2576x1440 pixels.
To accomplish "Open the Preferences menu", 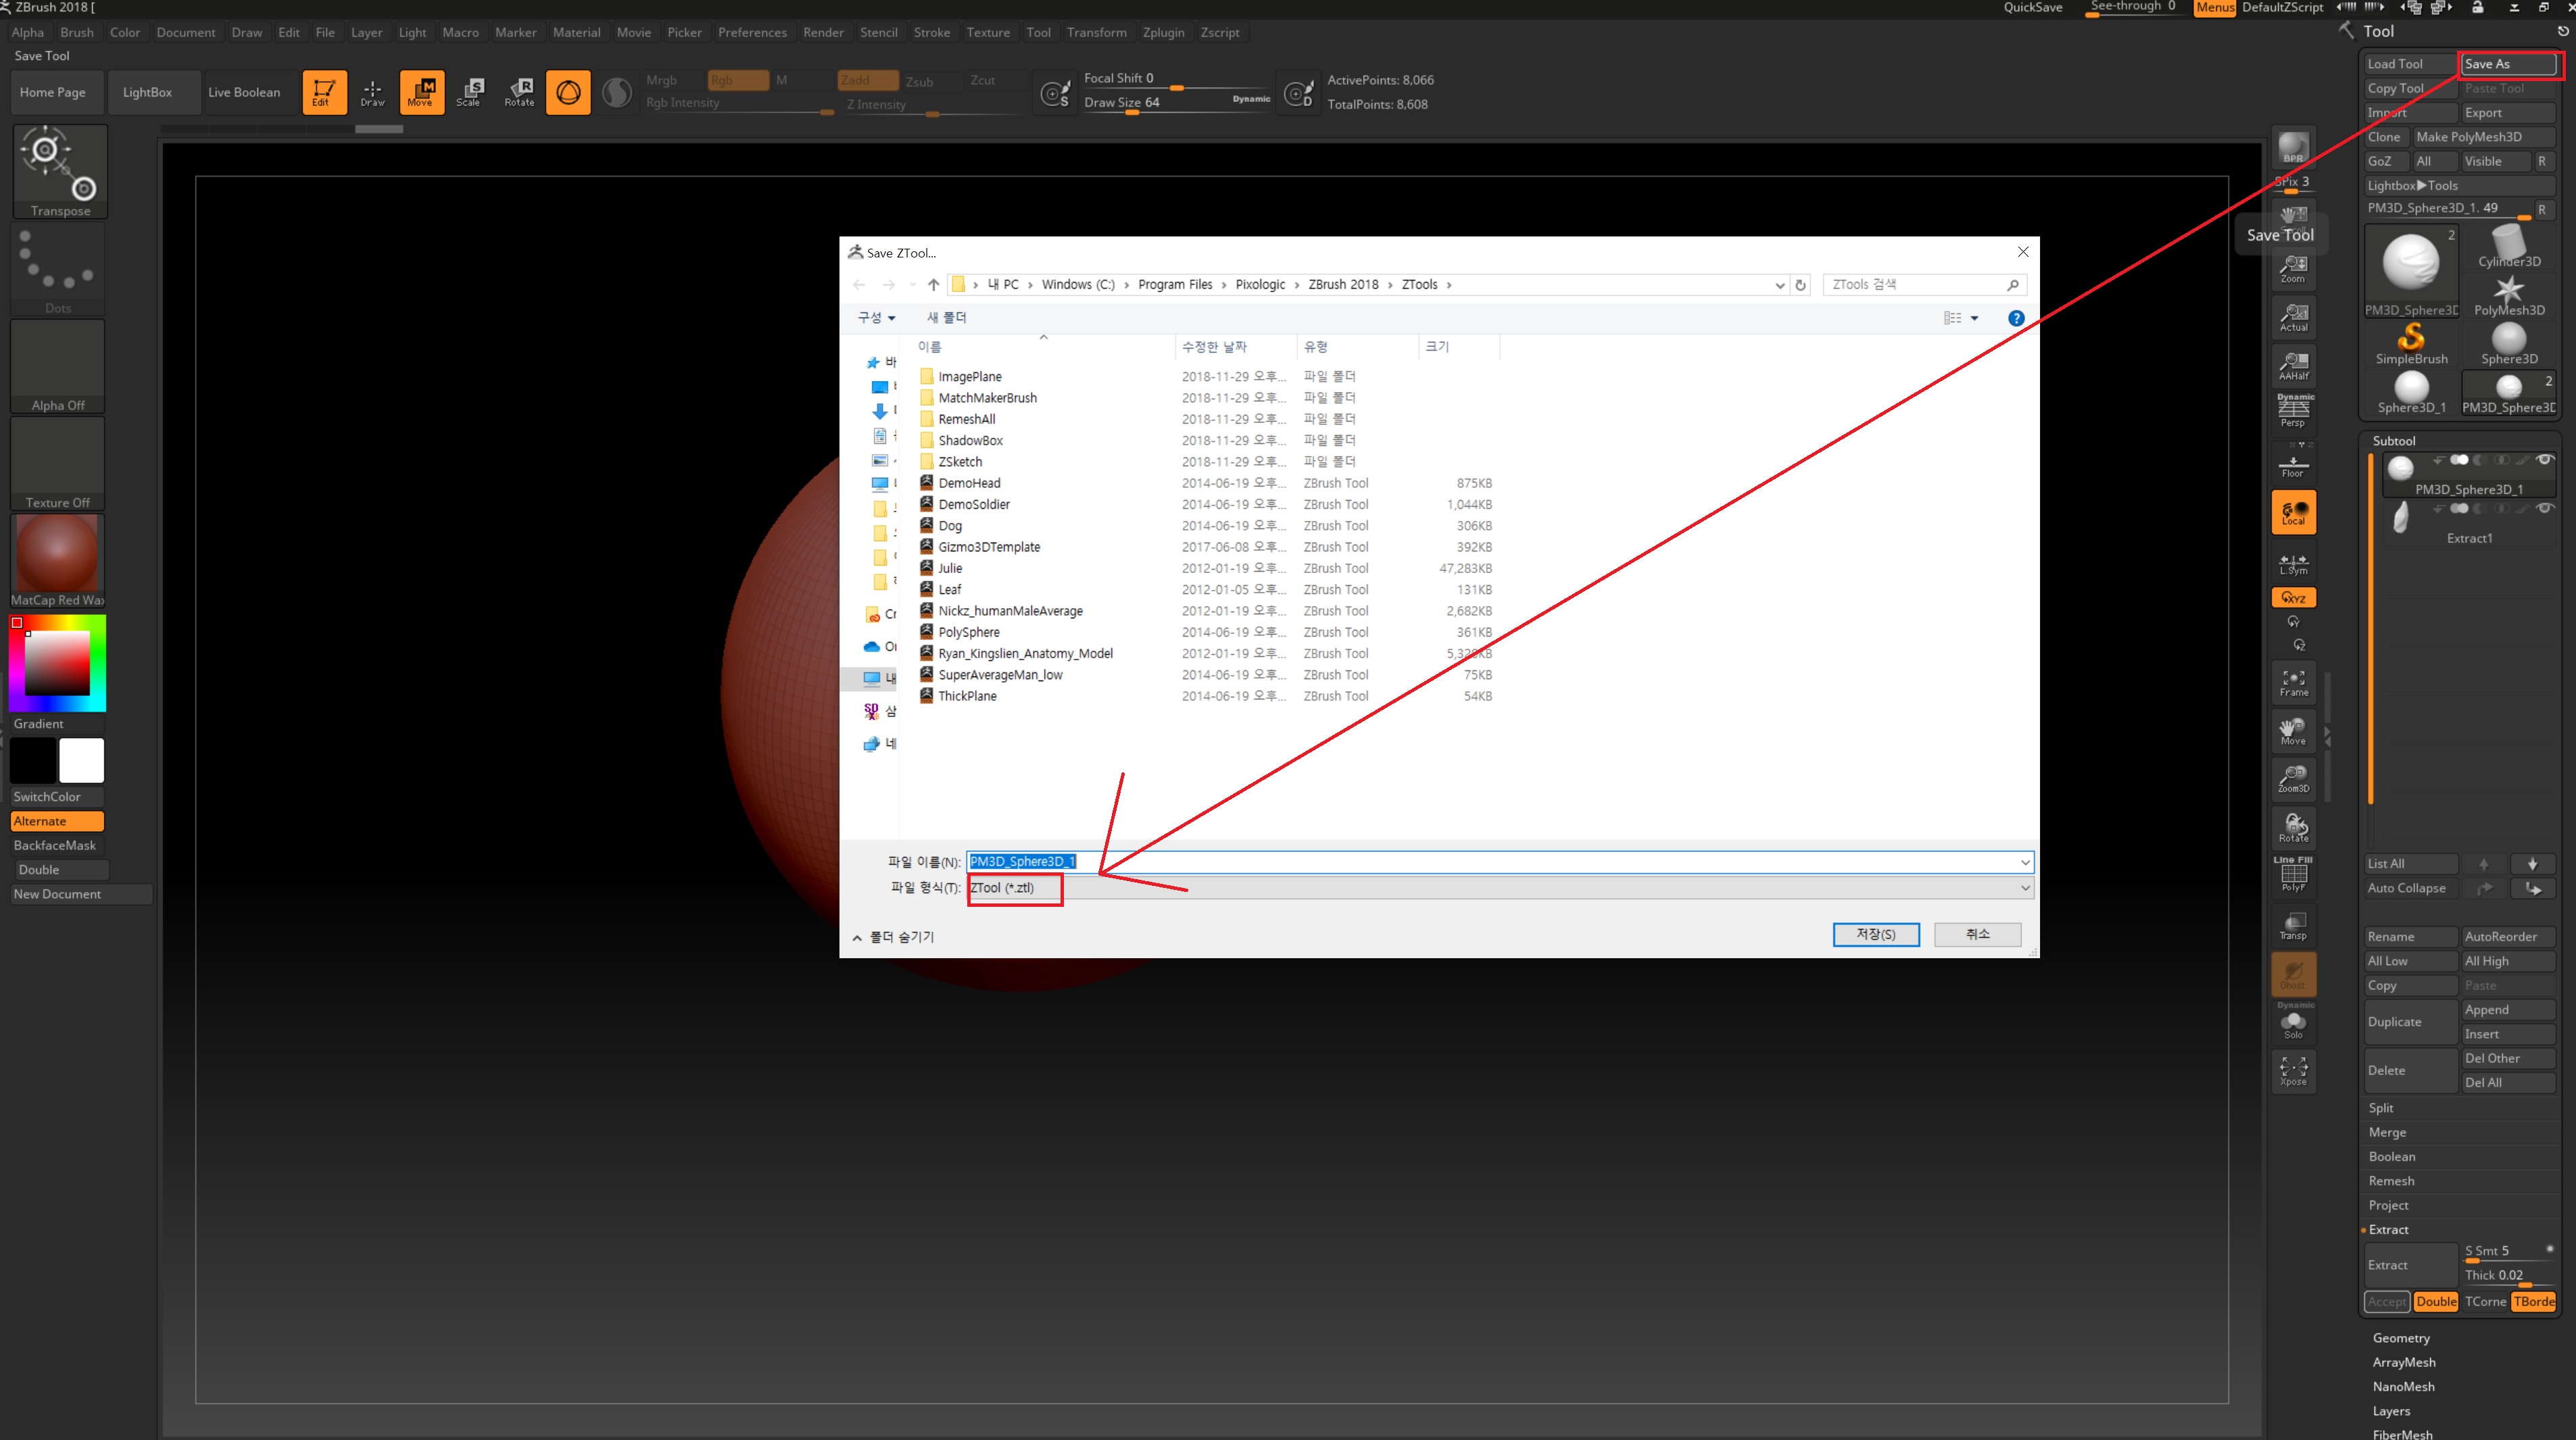I will (752, 32).
